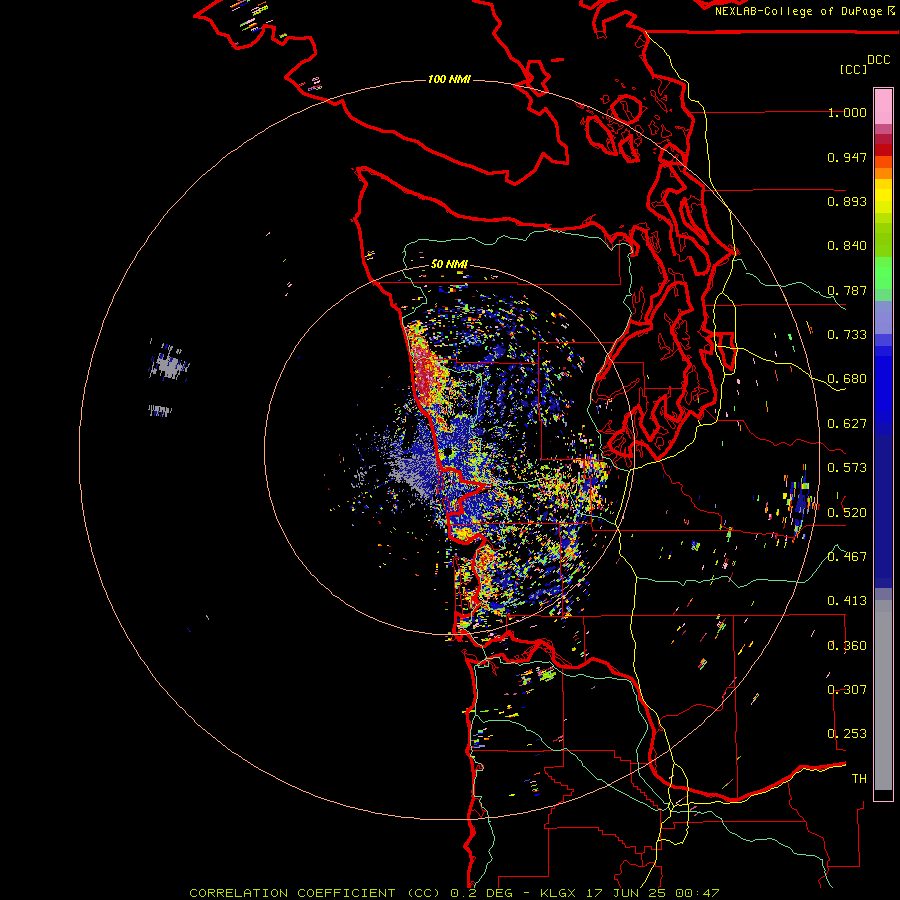The width and height of the screenshot is (900, 900).
Task: Click the 17 JUN 25 00:47 timestamp
Action: (653, 893)
